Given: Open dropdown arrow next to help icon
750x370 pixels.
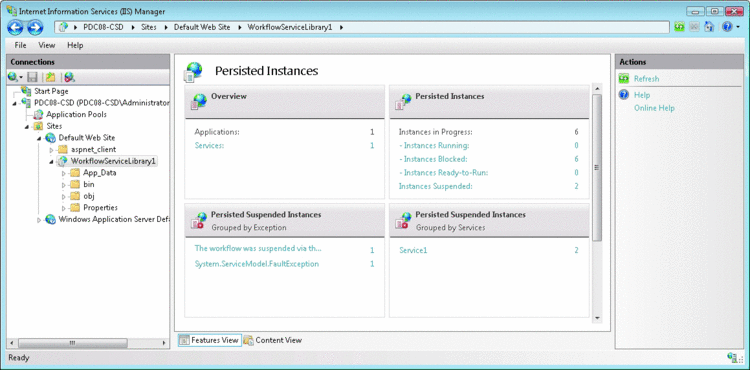Looking at the screenshot, I should pos(738,27).
